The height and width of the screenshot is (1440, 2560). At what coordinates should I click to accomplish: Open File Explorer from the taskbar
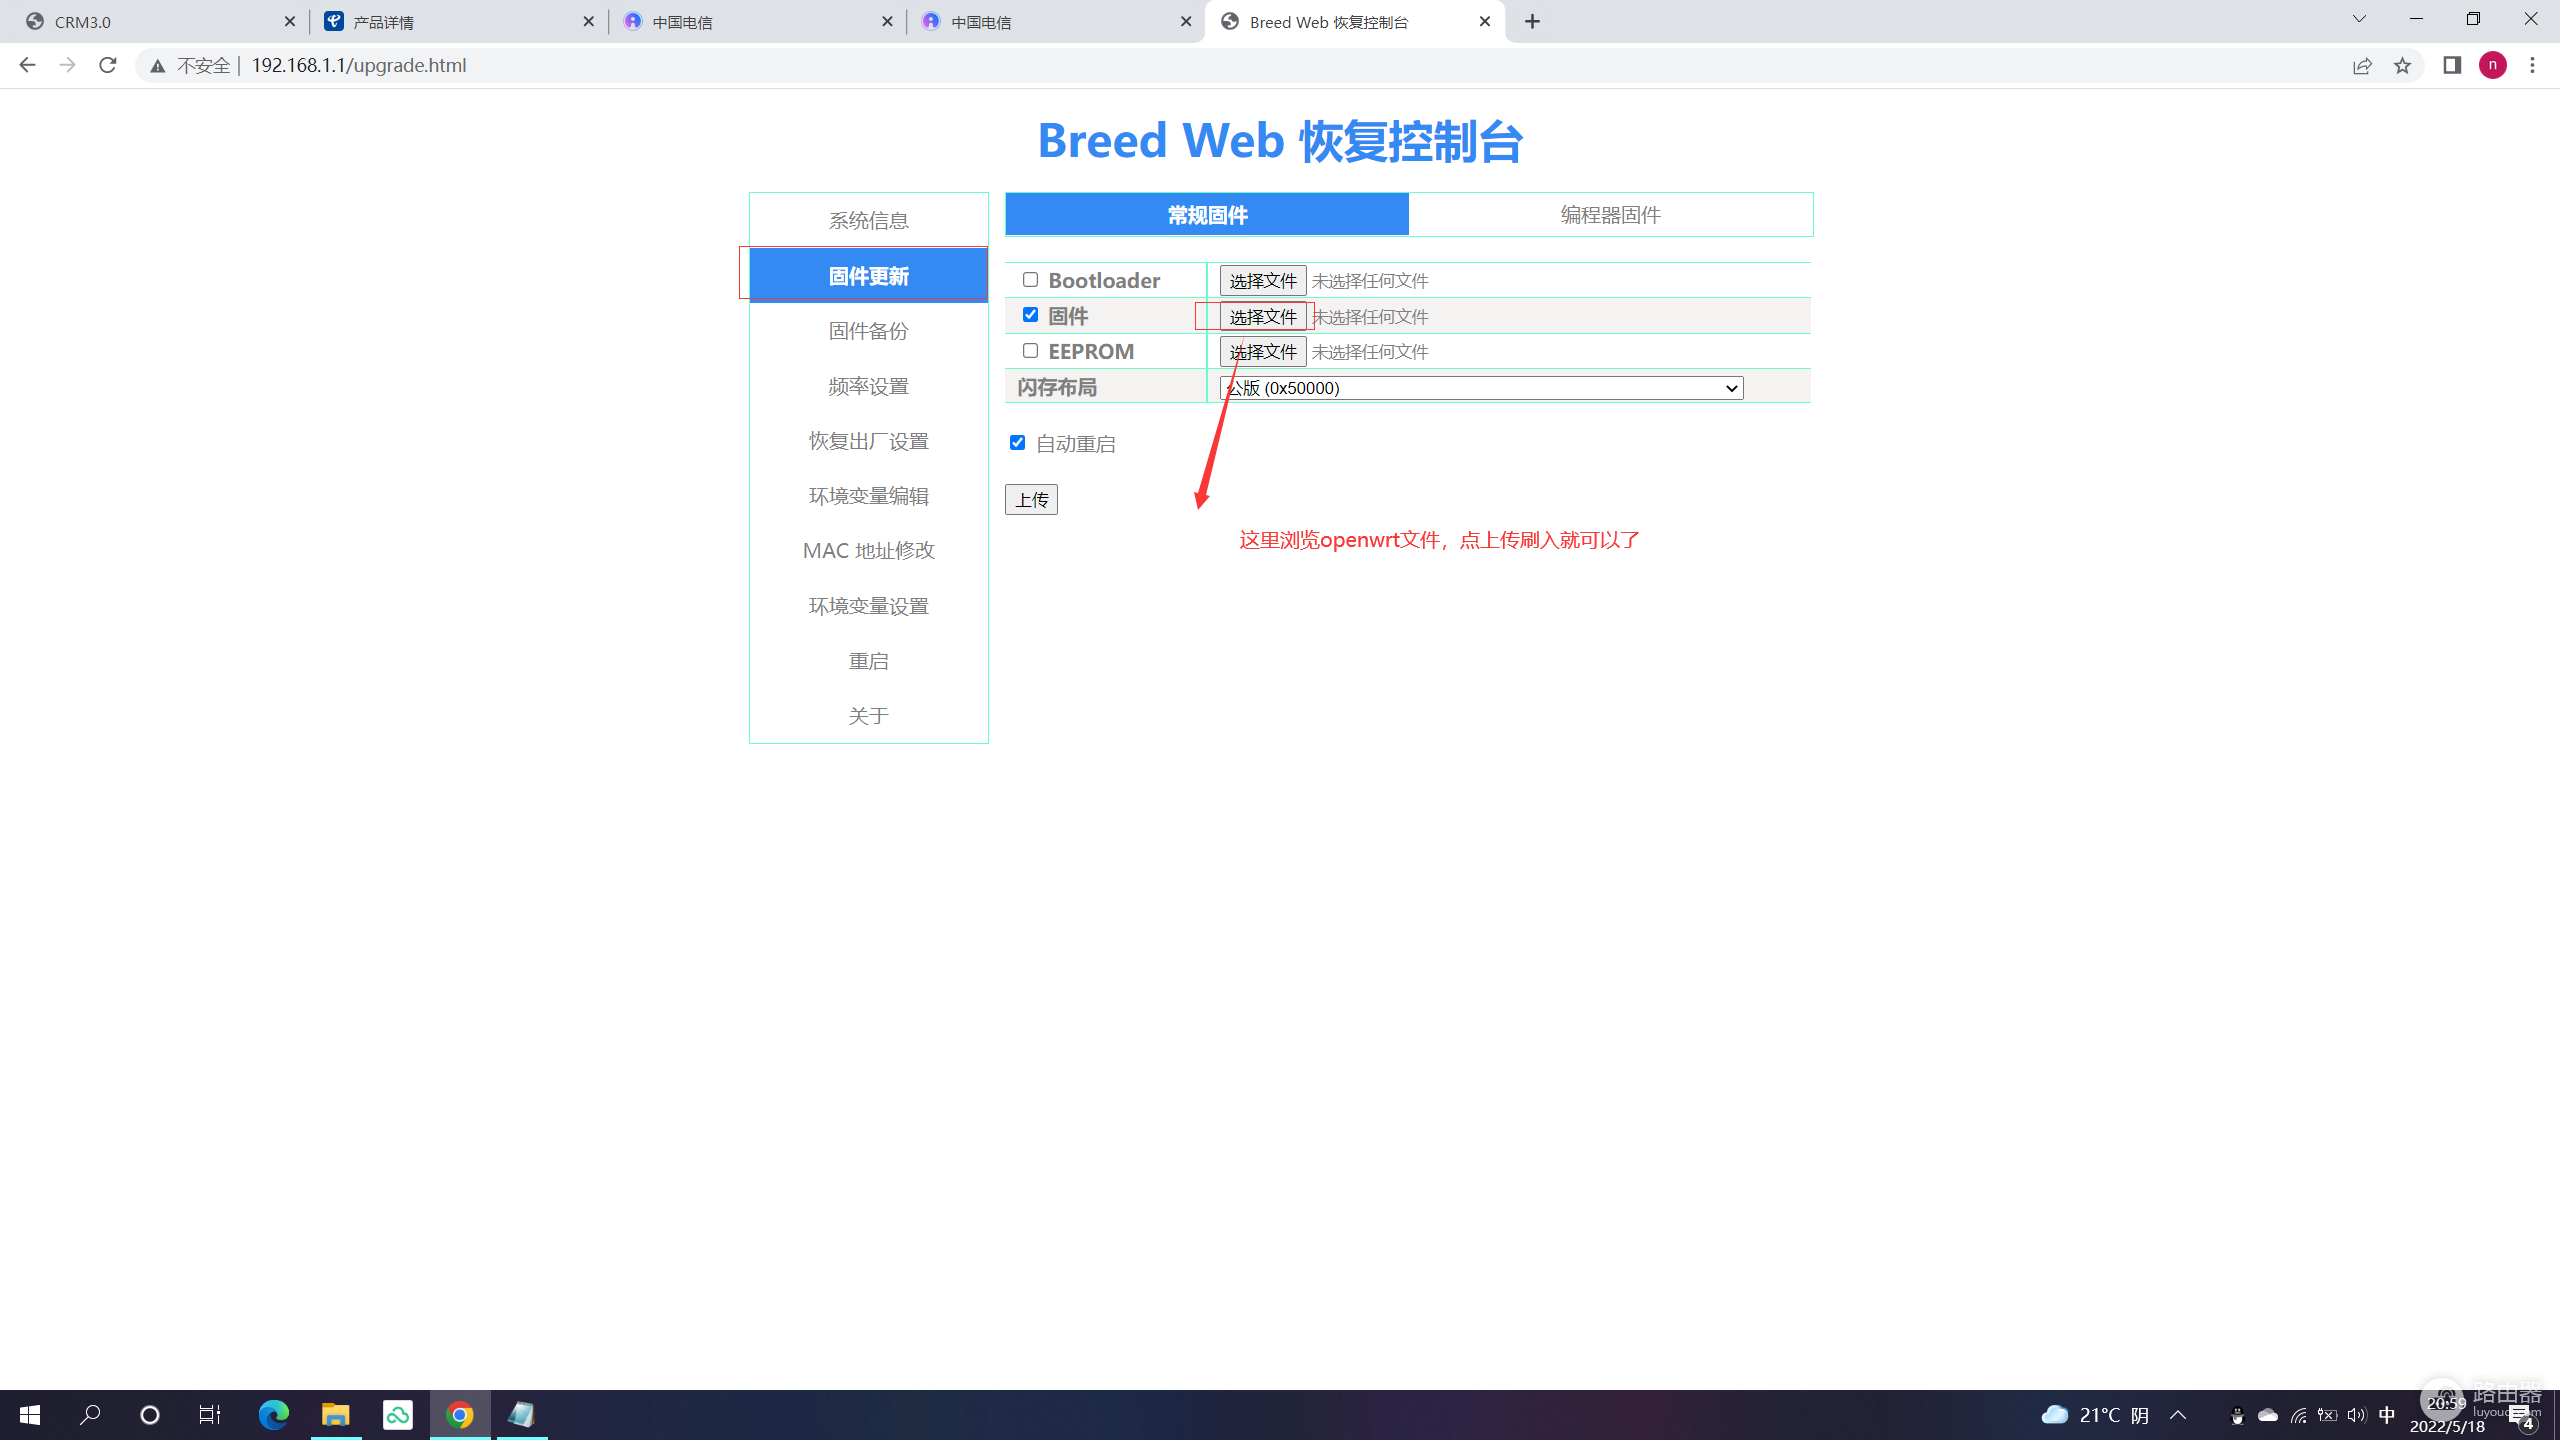point(335,1415)
